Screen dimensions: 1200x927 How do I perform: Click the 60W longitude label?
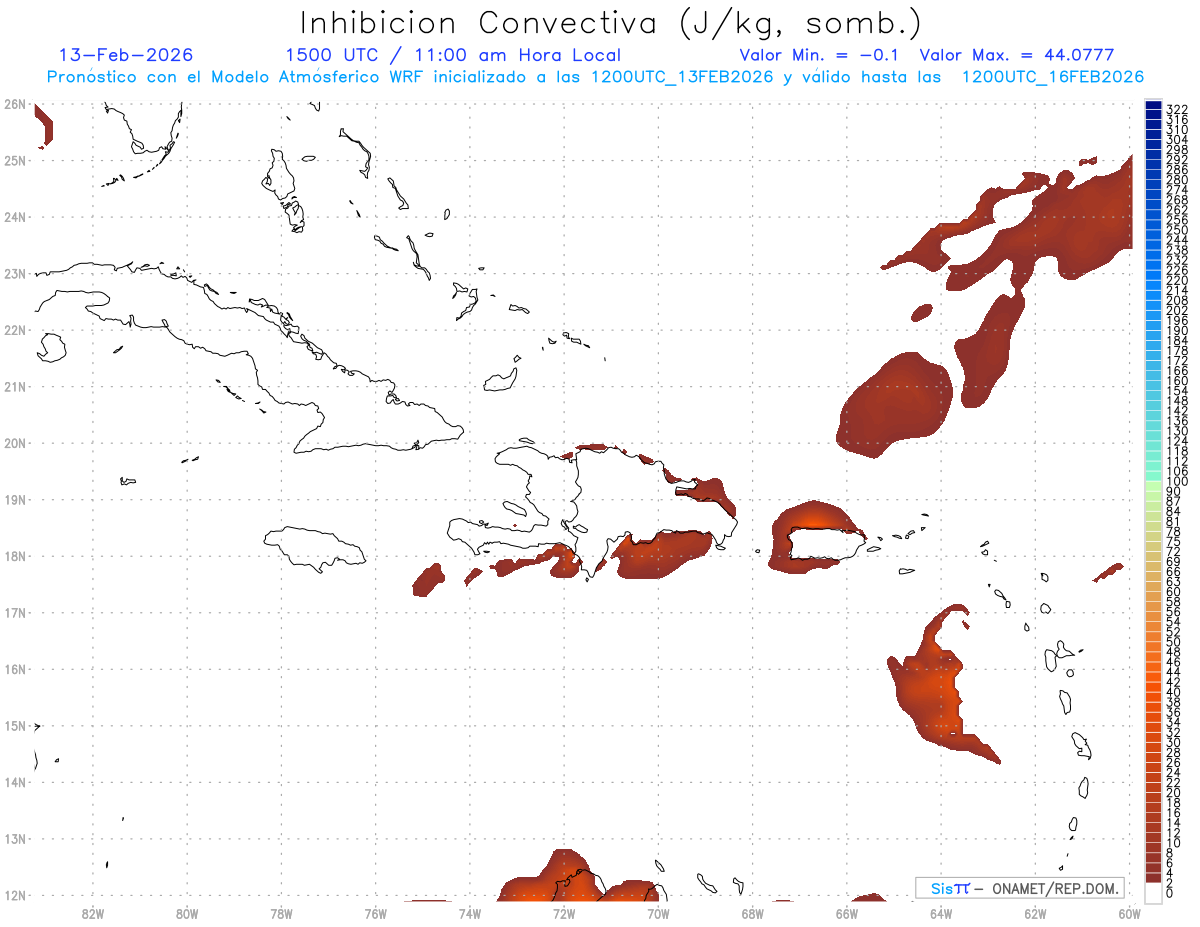(x=1129, y=913)
